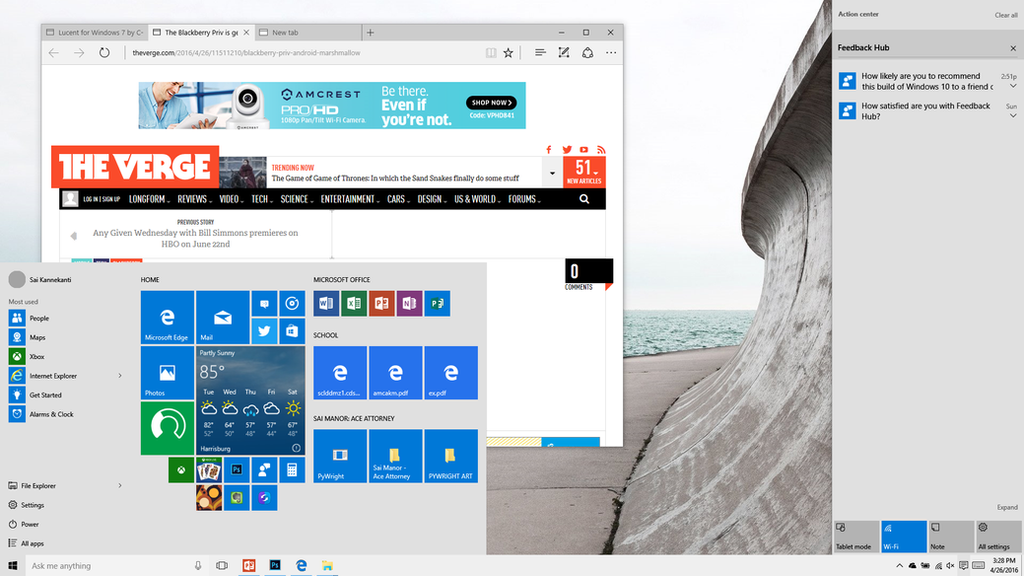Open the Photos tile
The image size is (1024, 576).
pyautogui.click(x=167, y=373)
